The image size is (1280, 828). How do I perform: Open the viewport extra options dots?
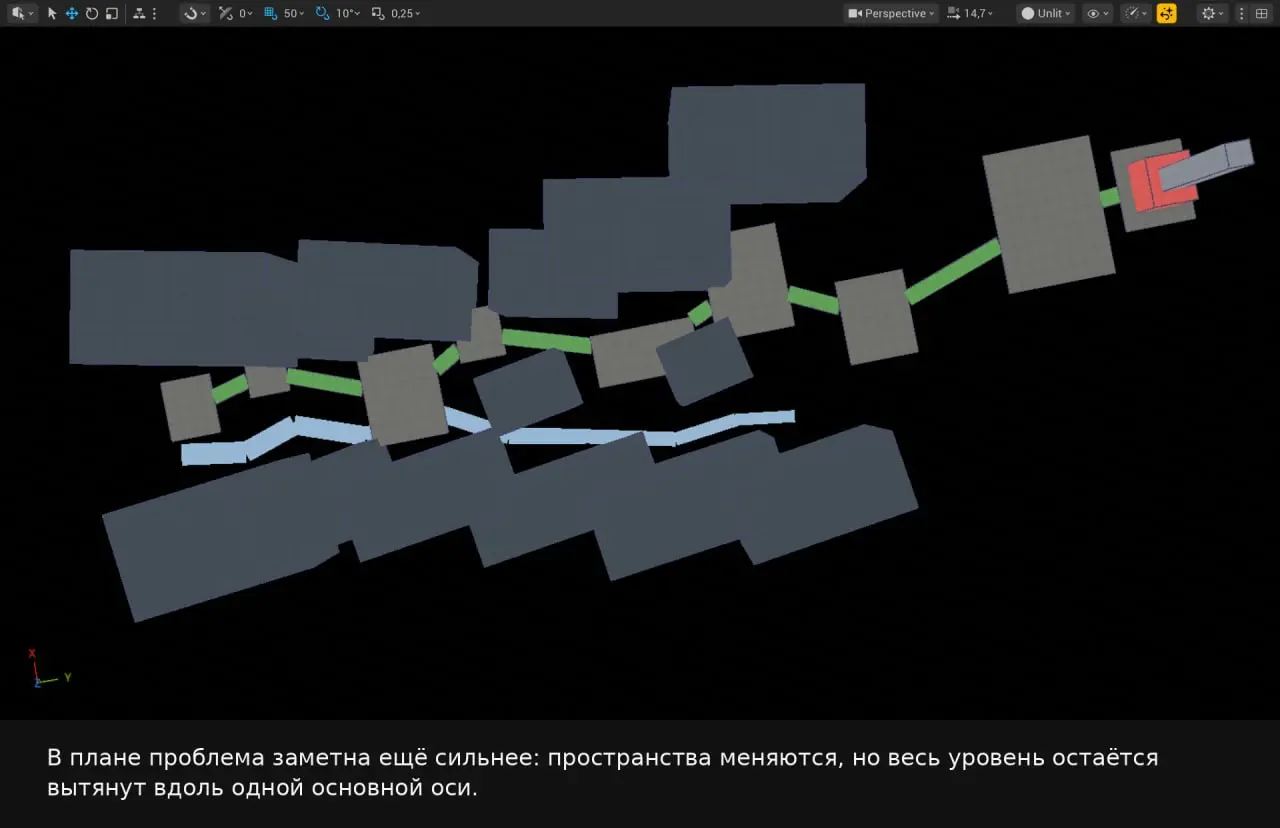1242,13
